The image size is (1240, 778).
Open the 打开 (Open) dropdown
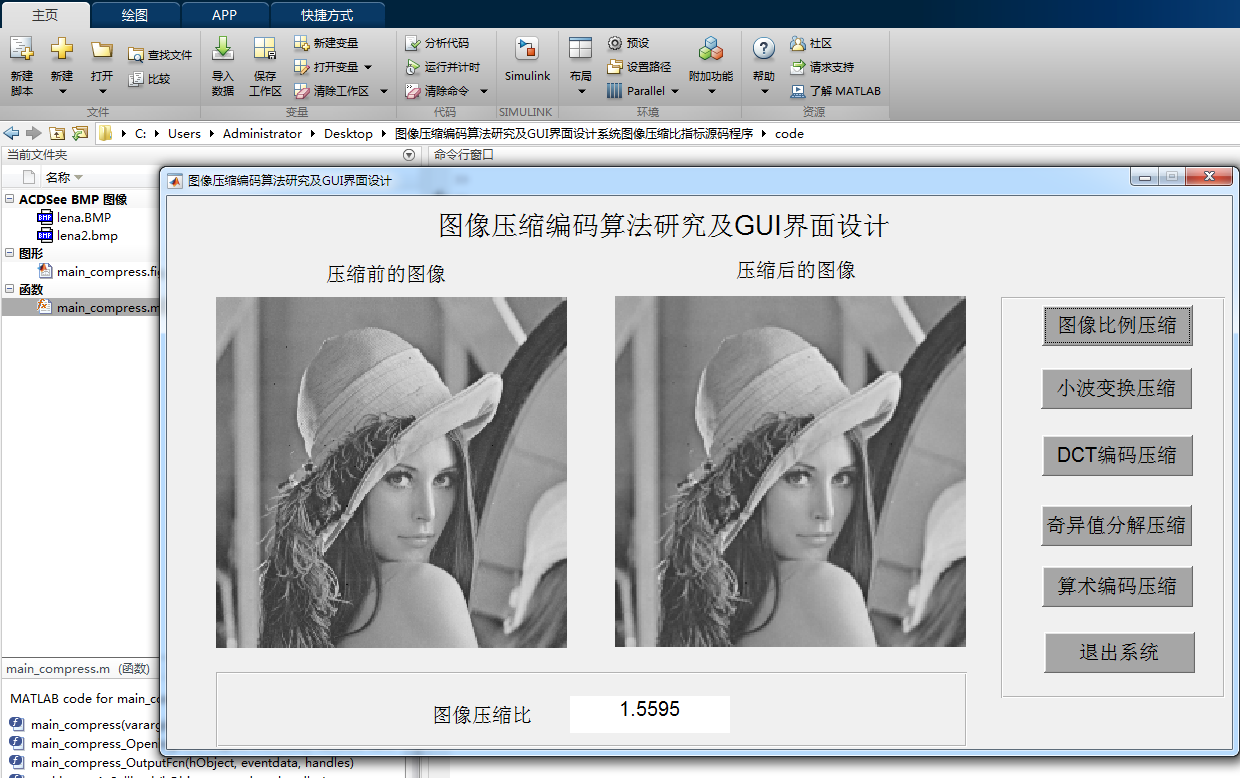pyautogui.click(x=102, y=91)
